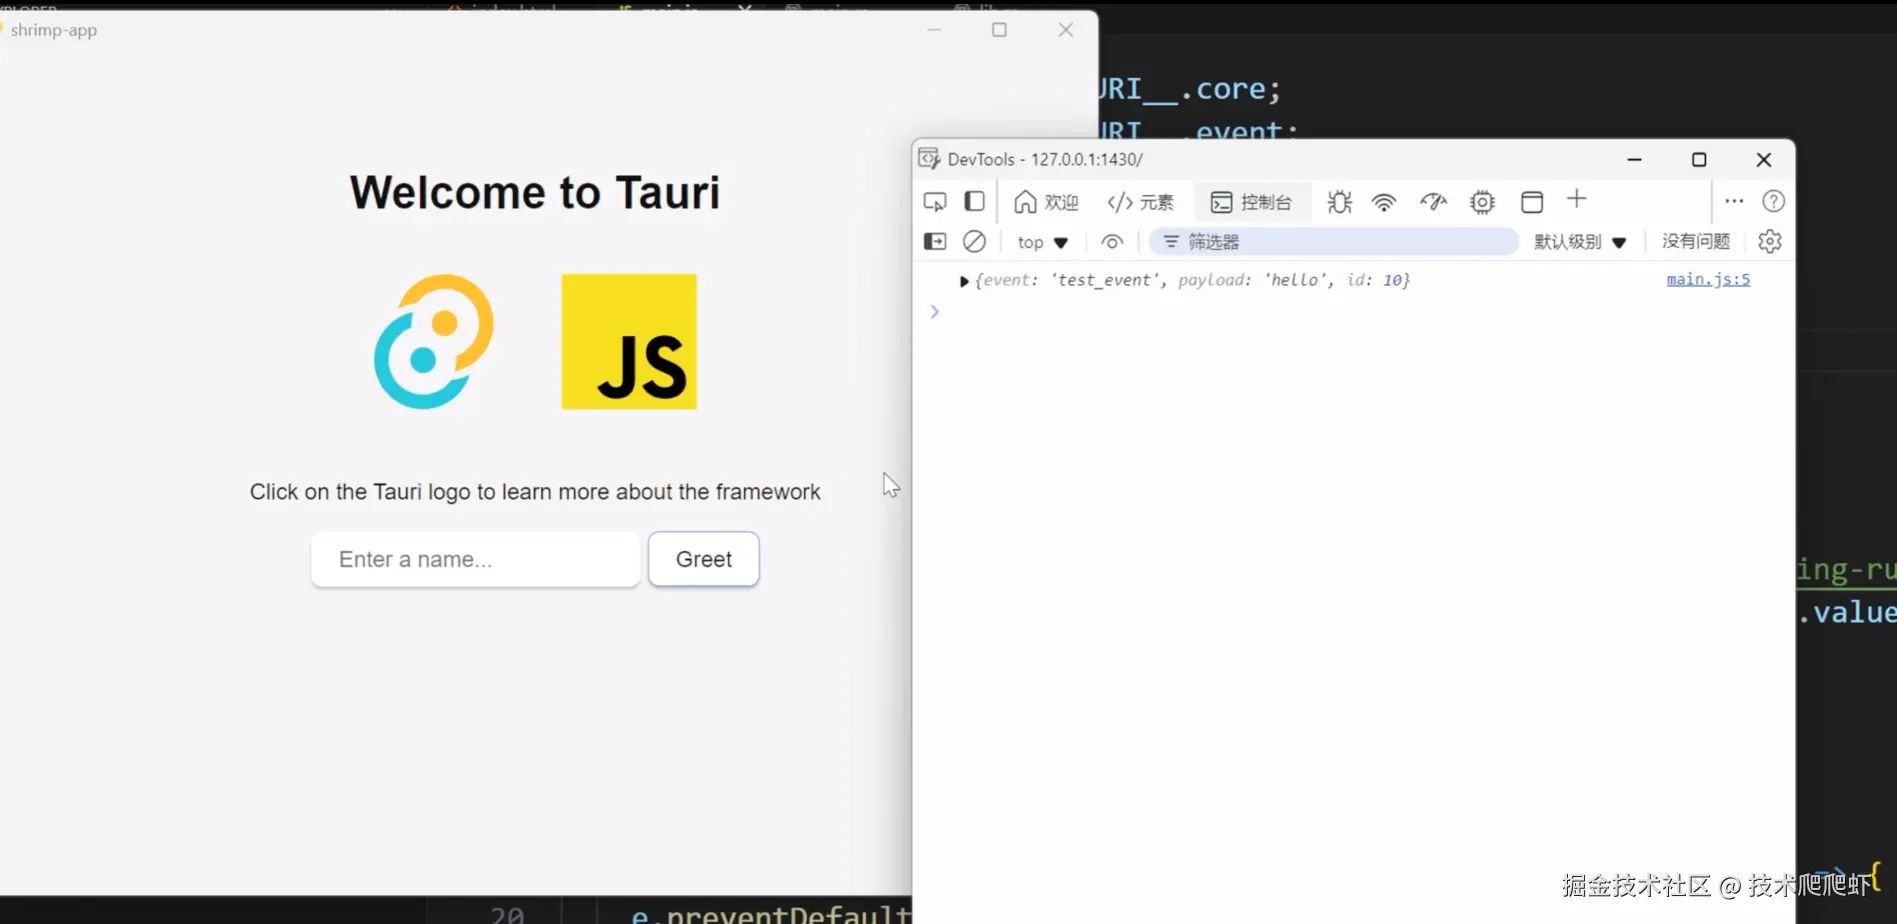Minimize the shrimp-app window
The height and width of the screenshot is (924, 1897).
tap(934, 30)
